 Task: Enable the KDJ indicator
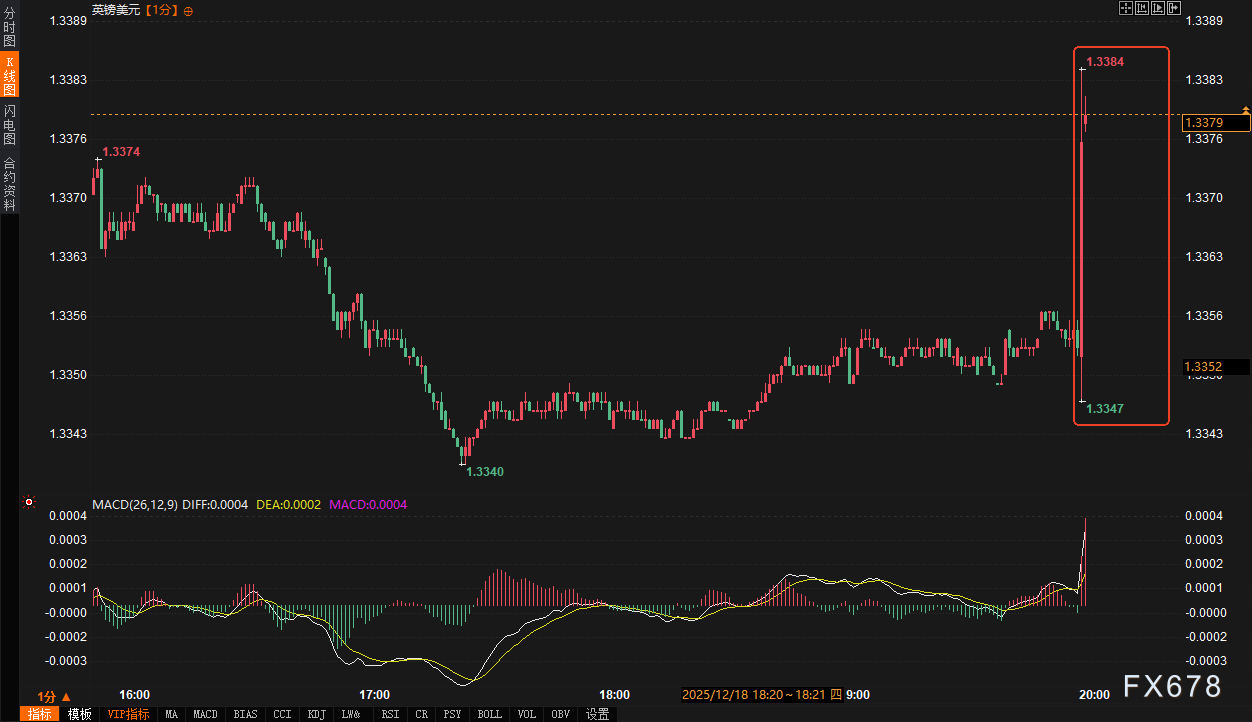(316, 714)
